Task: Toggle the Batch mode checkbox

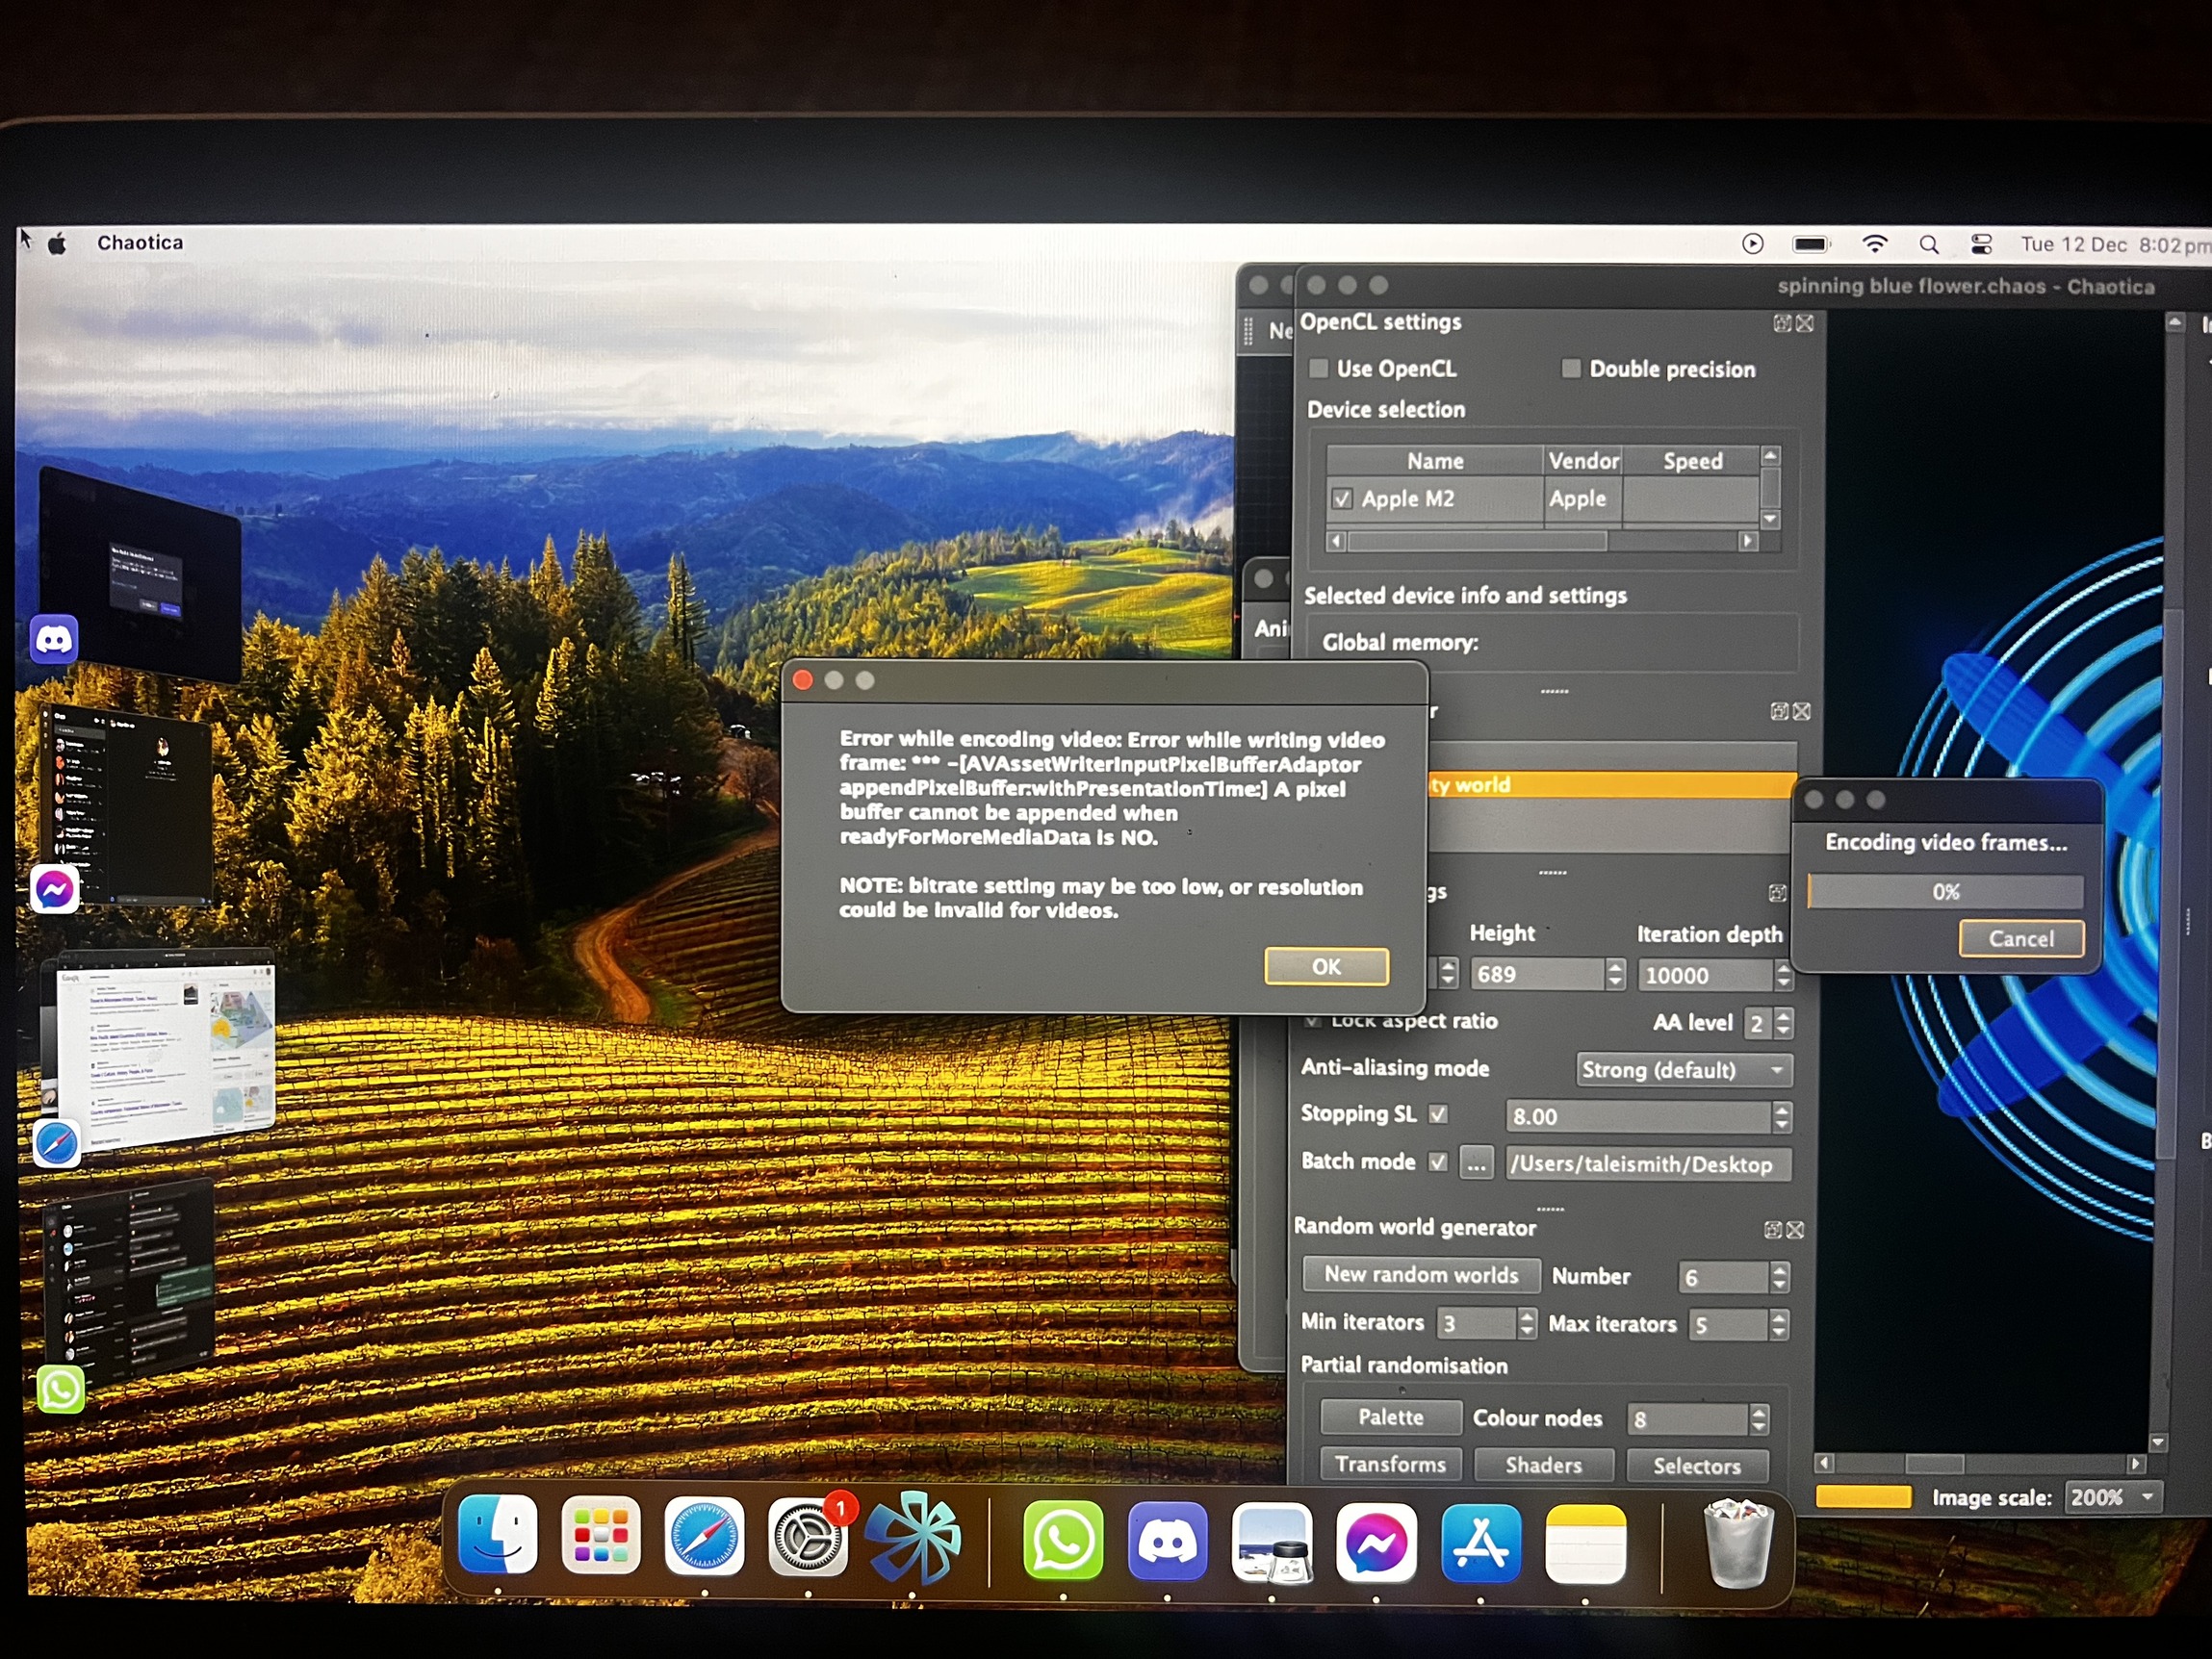Action: pyautogui.click(x=1438, y=1162)
